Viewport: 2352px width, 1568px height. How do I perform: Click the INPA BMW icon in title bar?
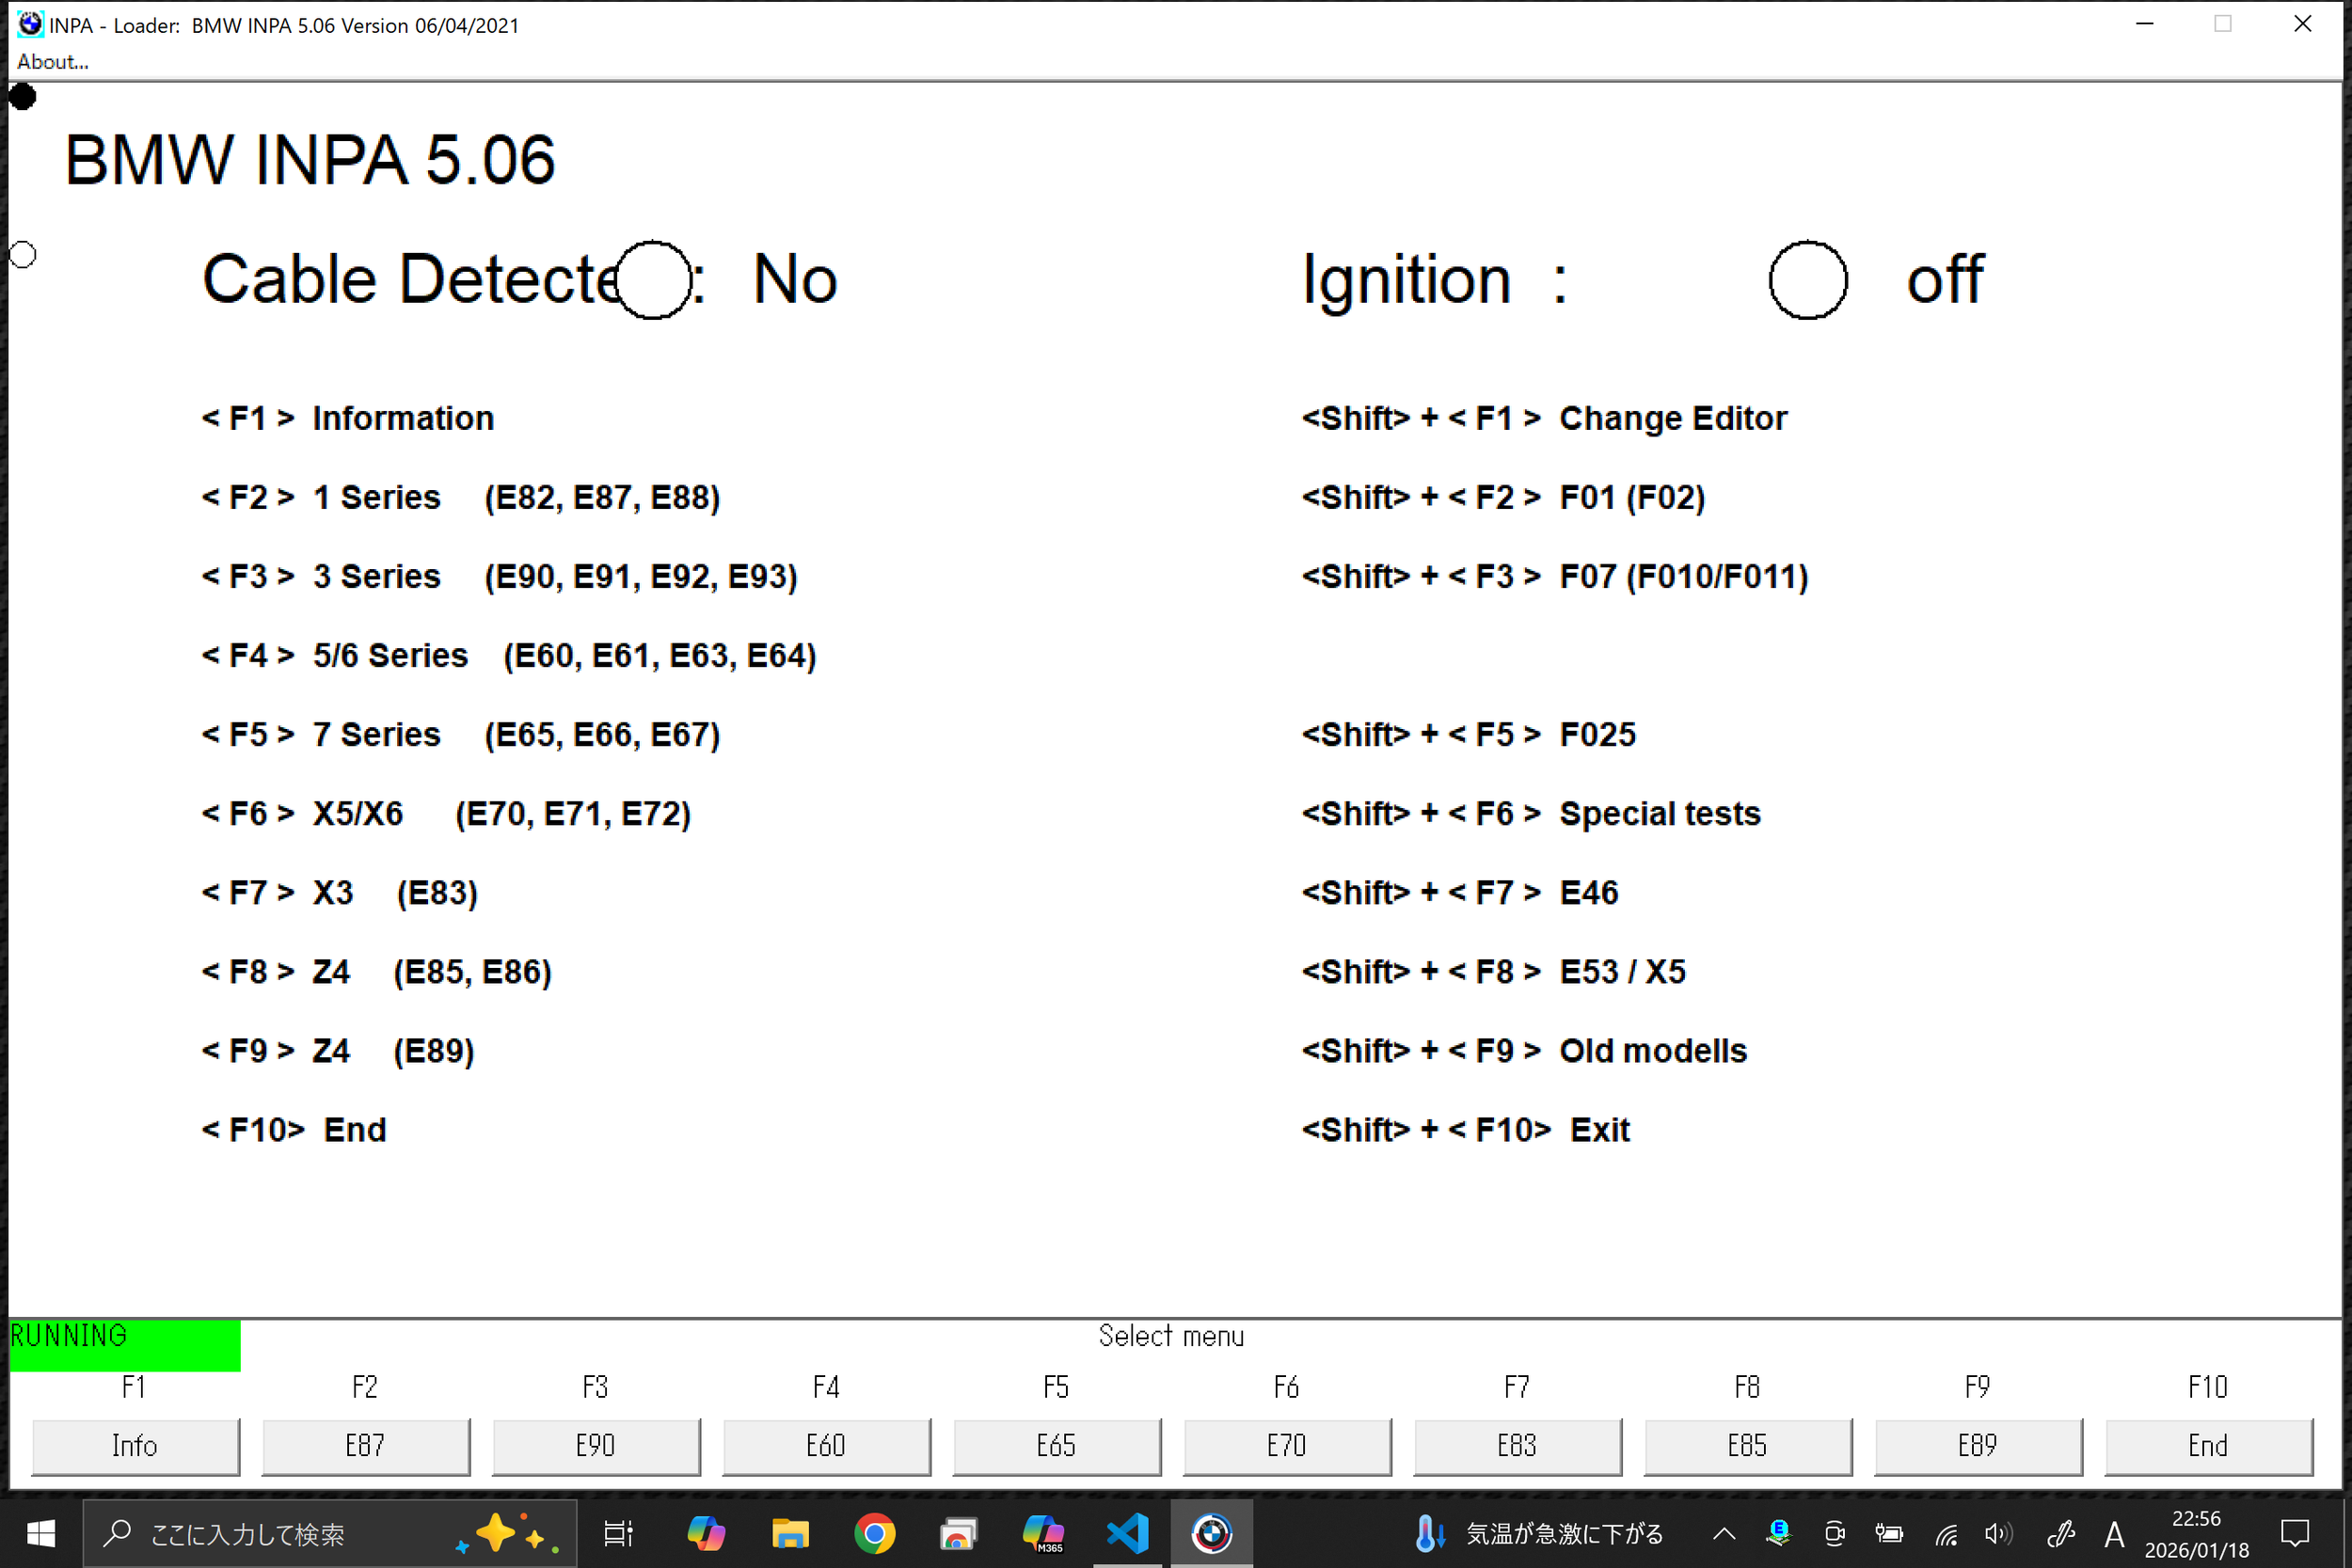pos(30,24)
